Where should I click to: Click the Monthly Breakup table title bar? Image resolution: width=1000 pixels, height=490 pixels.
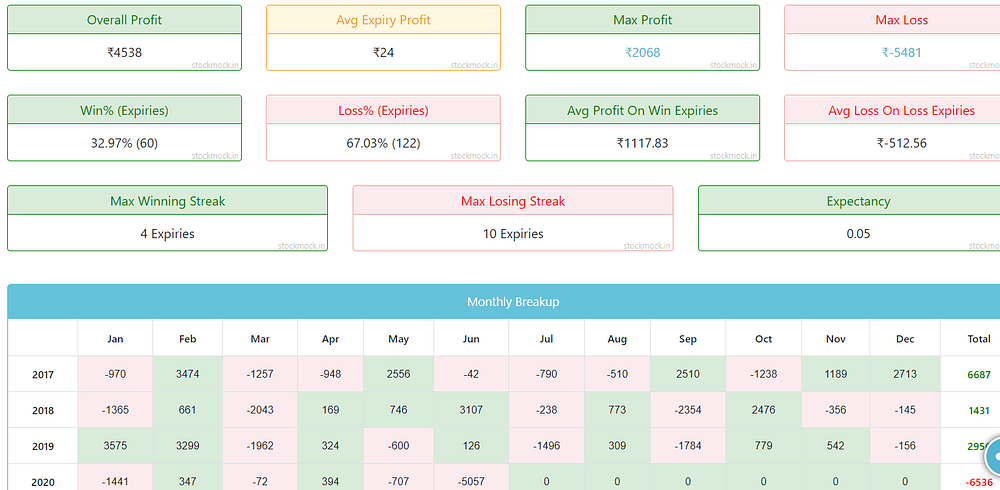[x=504, y=302]
